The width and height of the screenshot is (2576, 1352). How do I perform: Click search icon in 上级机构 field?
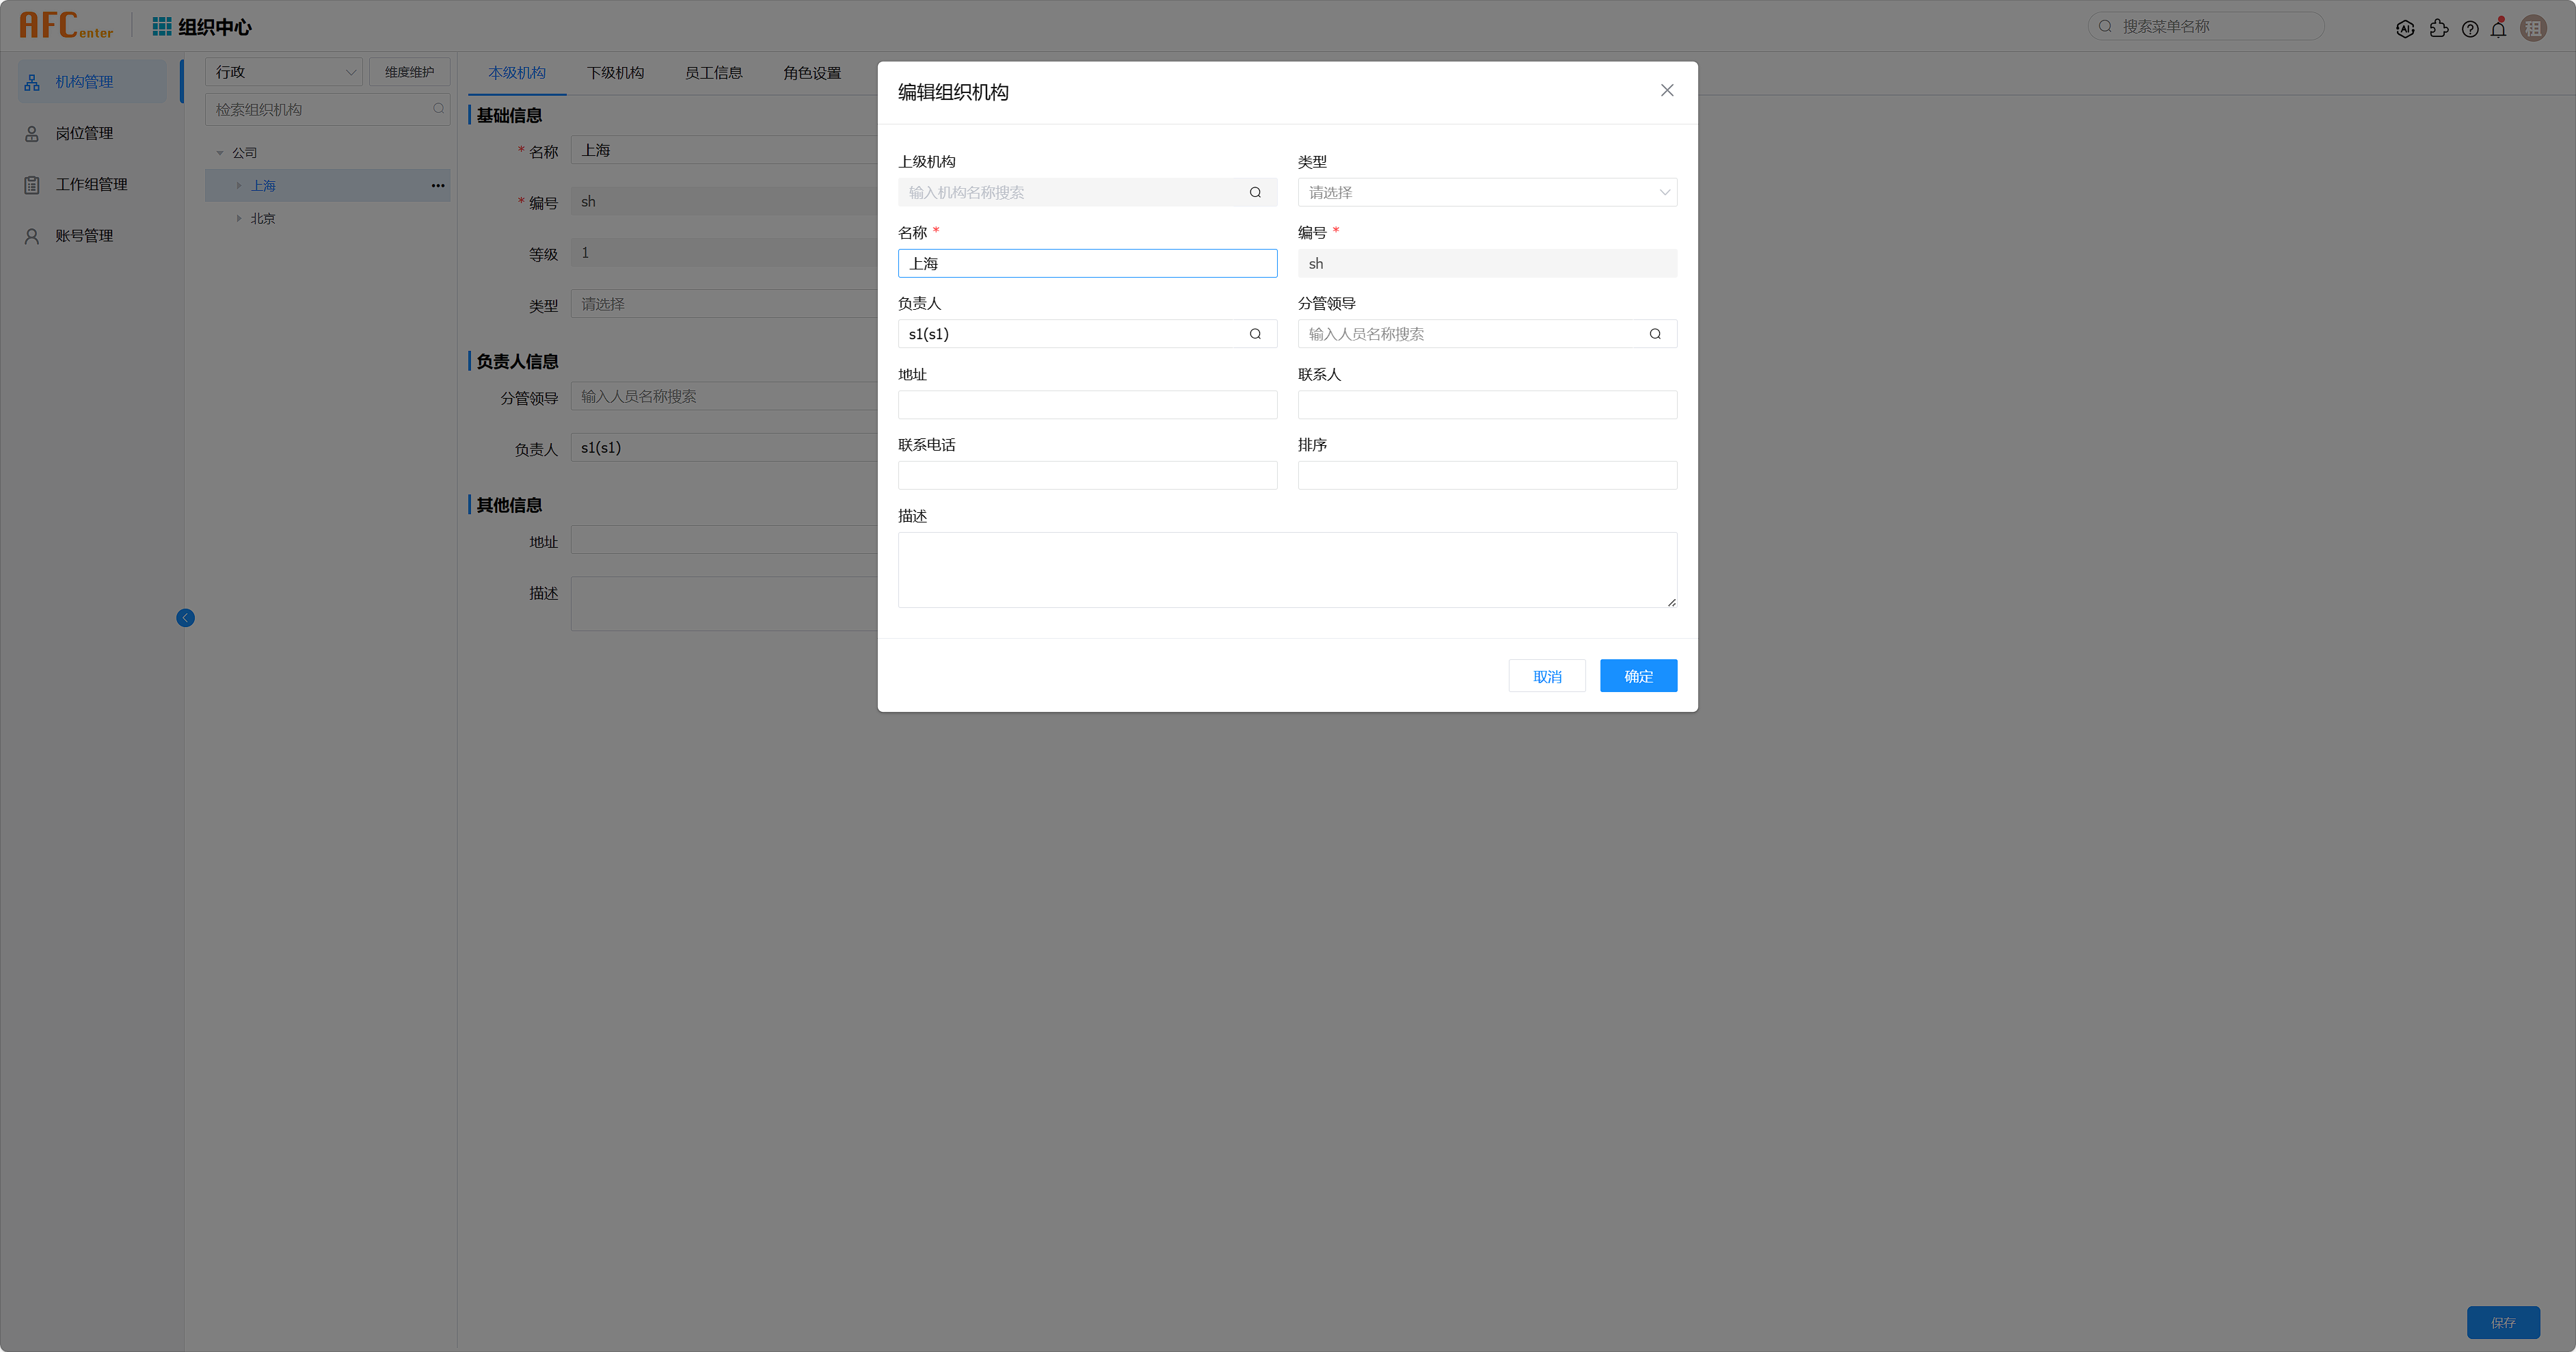1255,193
